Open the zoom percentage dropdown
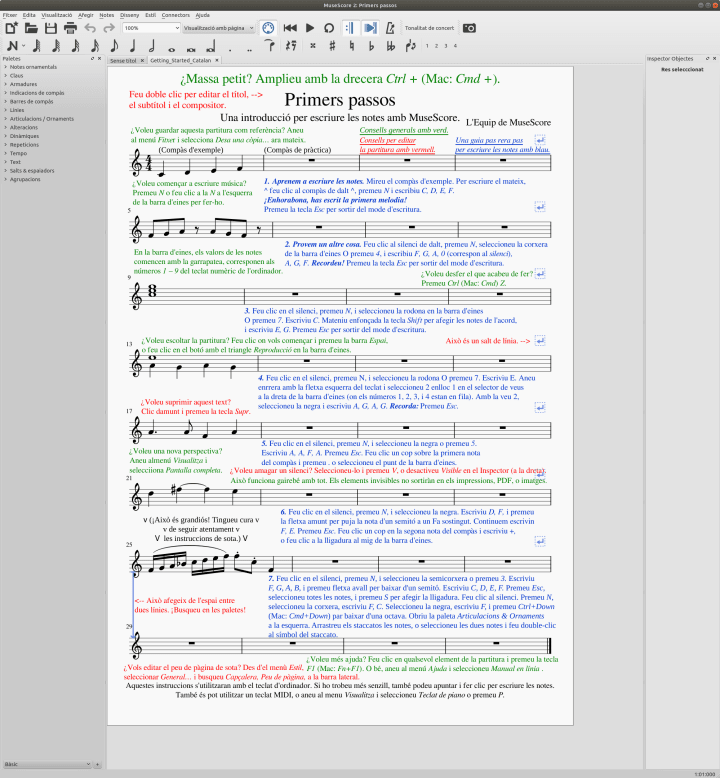This screenshot has height=778, width=720. 151,28
